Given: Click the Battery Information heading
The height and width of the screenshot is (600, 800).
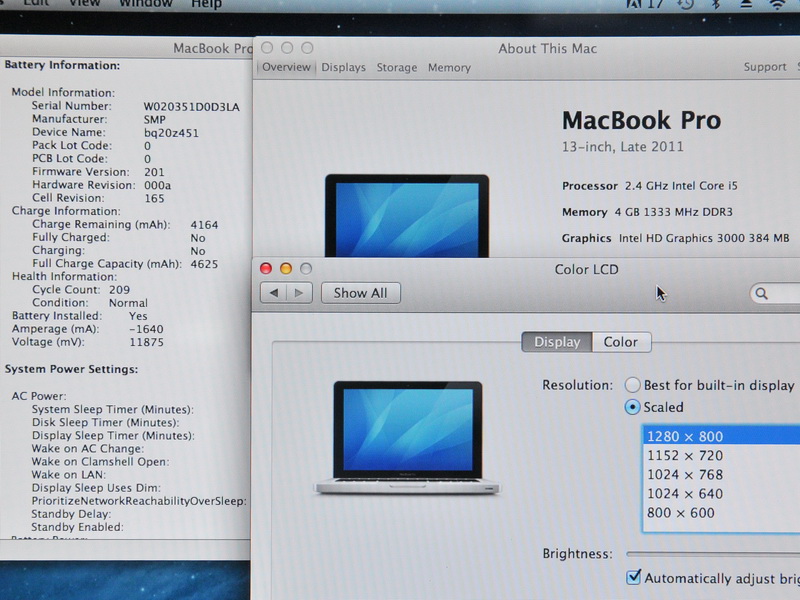Looking at the screenshot, I should [x=62, y=65].
